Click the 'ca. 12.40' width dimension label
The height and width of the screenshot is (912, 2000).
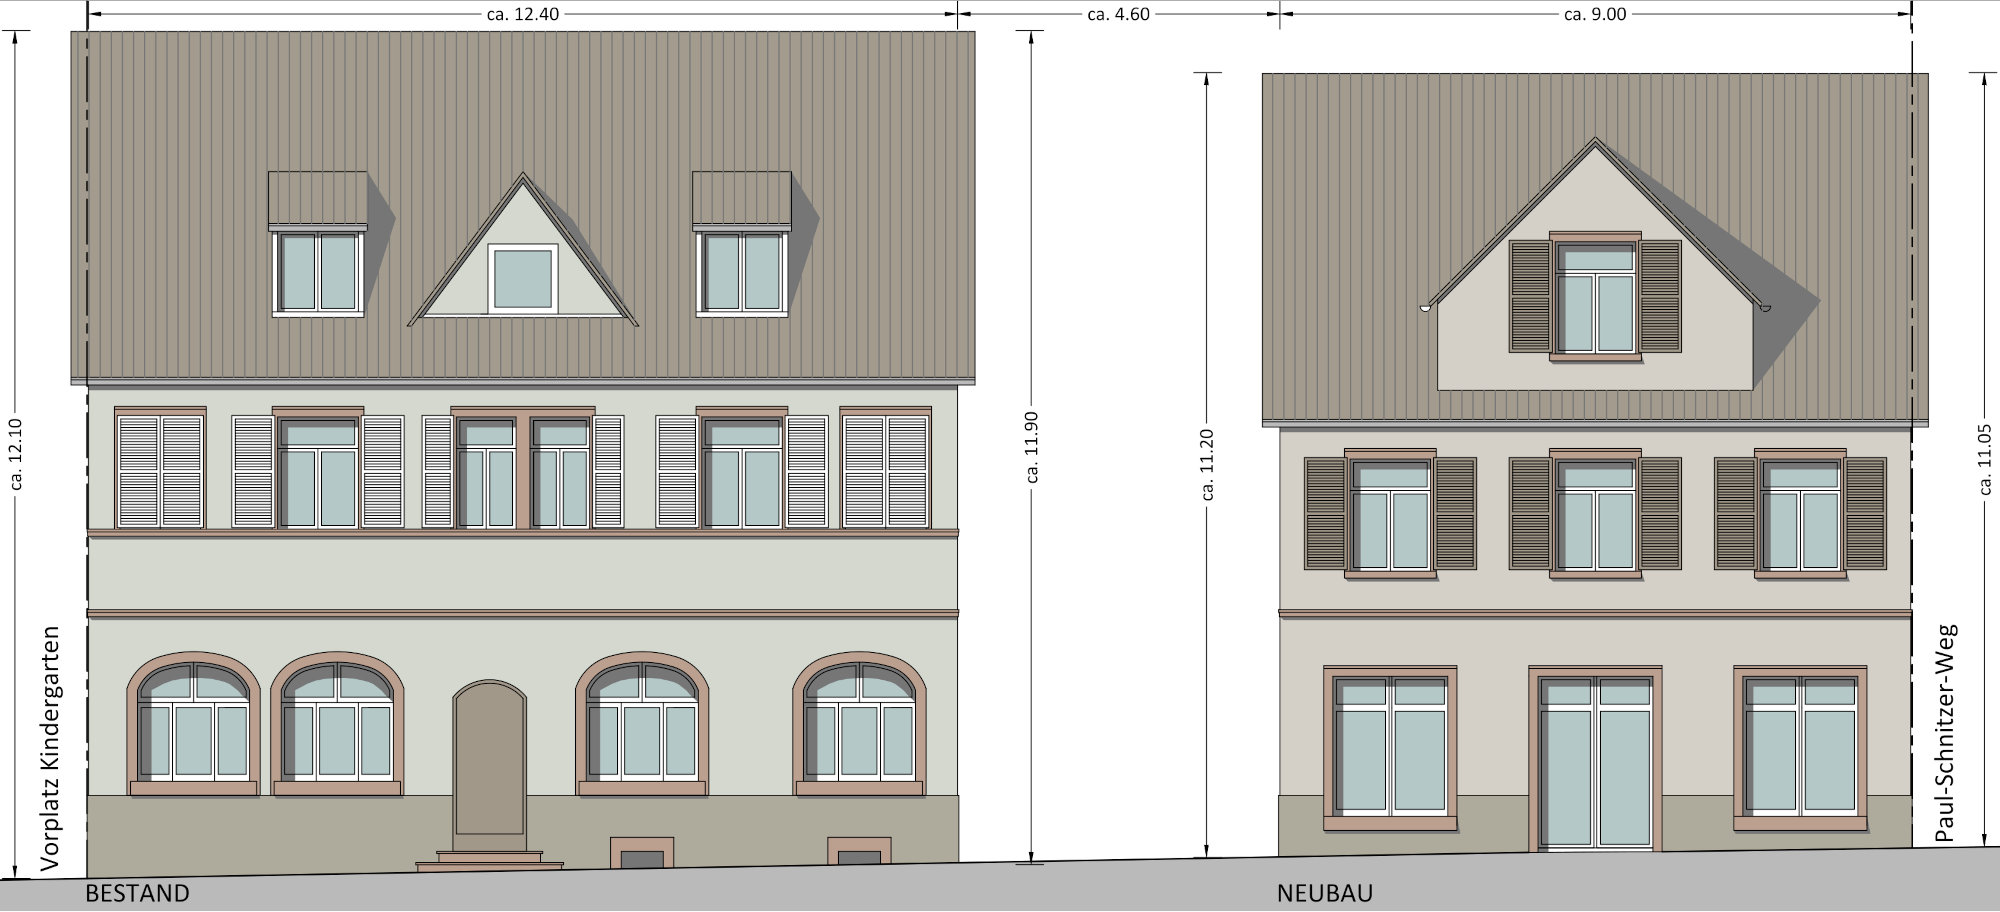(522, 14)
